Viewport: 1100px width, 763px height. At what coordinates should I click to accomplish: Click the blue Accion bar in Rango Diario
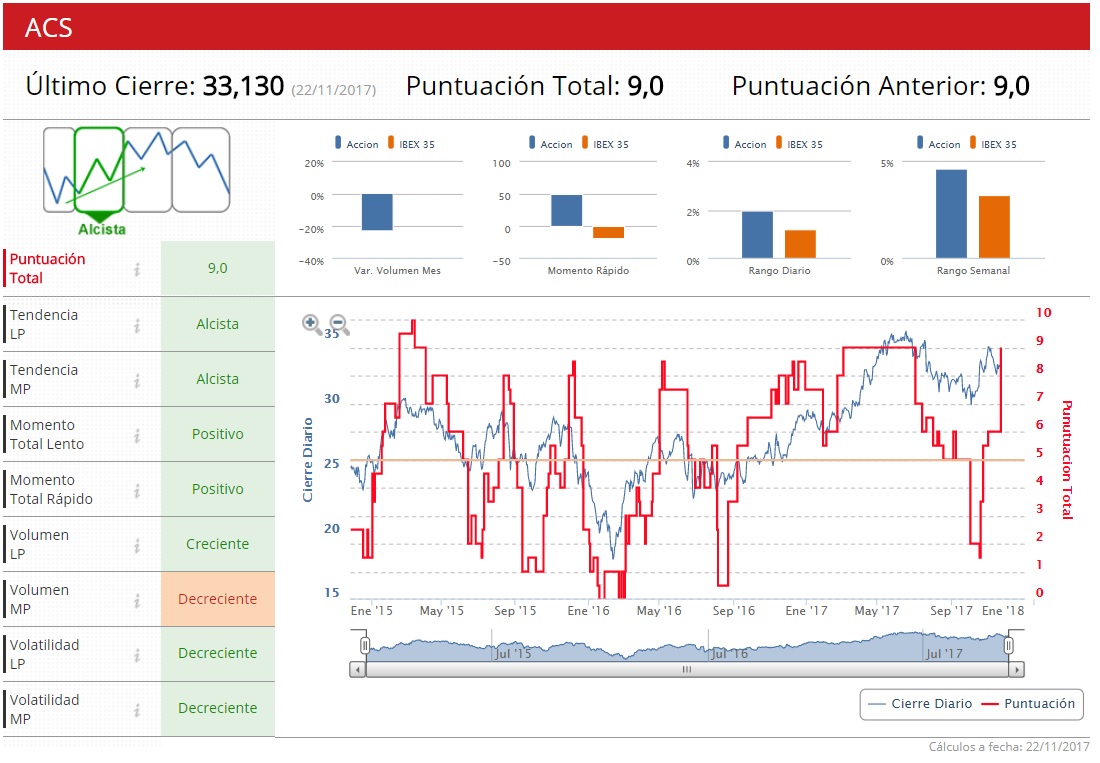point(758,235)
